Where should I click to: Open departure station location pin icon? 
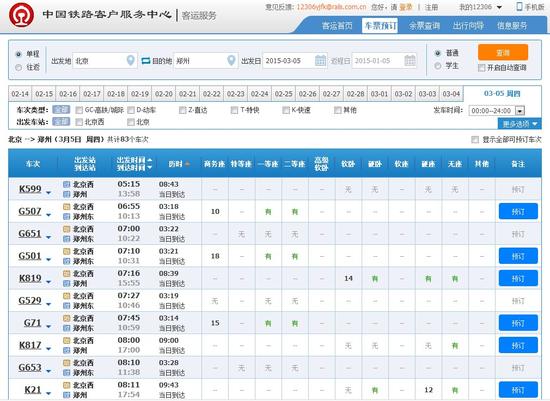tap(130, 60)
